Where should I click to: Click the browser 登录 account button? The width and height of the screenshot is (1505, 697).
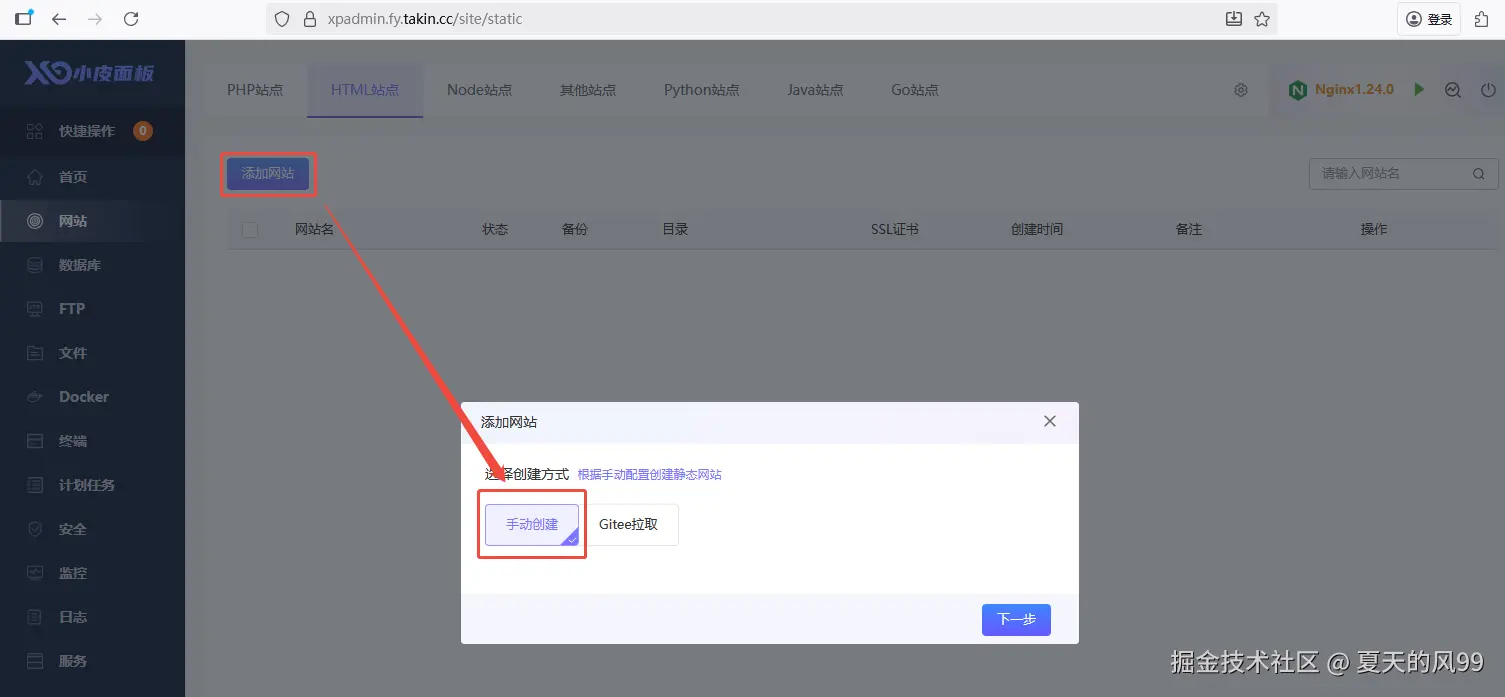[1429, 19]
